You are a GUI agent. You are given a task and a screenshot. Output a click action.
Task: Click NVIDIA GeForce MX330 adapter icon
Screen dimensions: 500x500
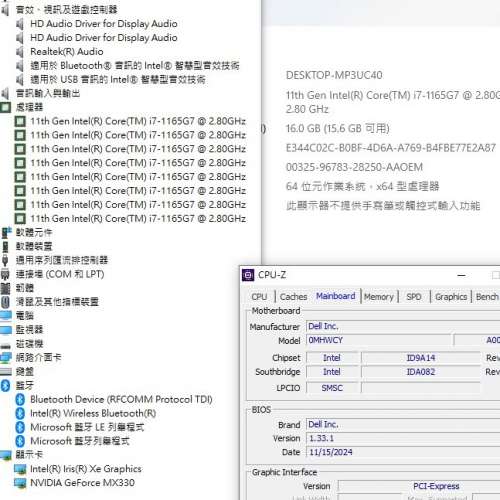(20, 483)
